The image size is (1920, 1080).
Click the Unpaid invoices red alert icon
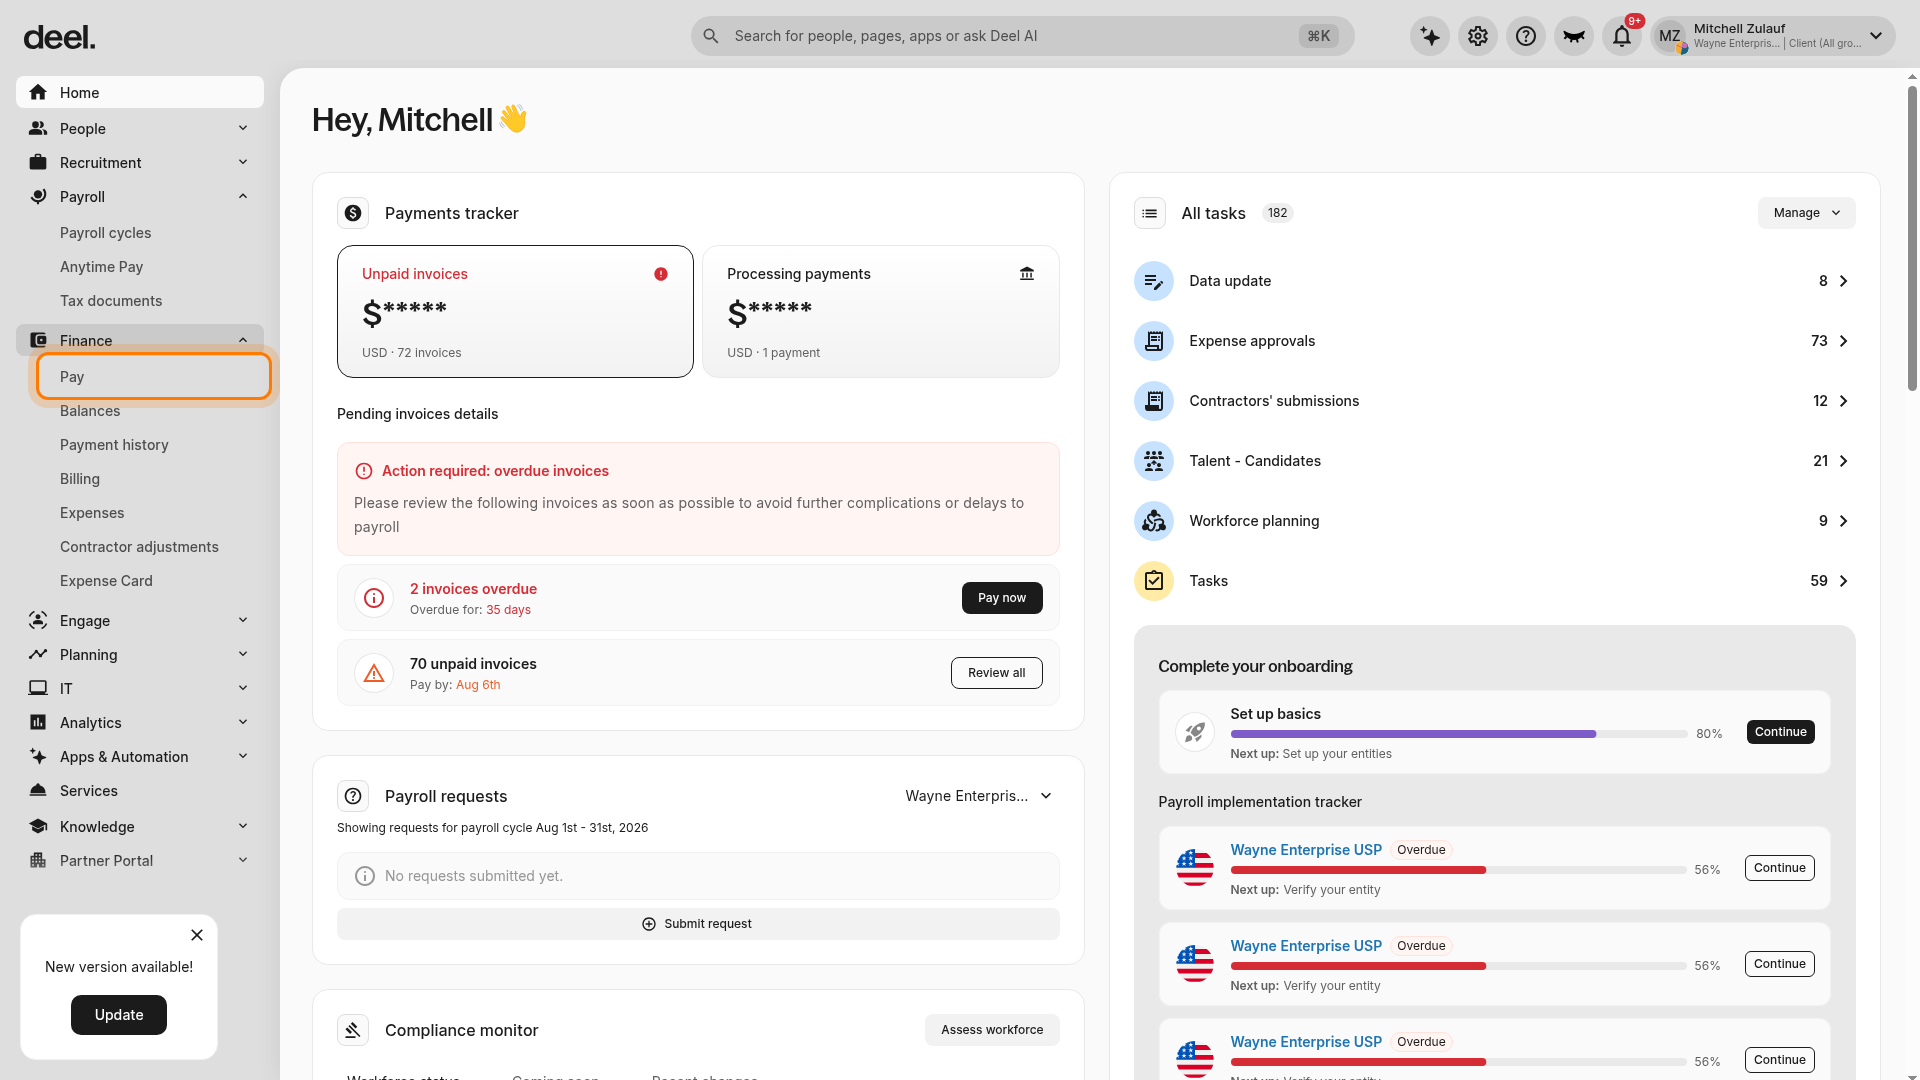(661, 274)
